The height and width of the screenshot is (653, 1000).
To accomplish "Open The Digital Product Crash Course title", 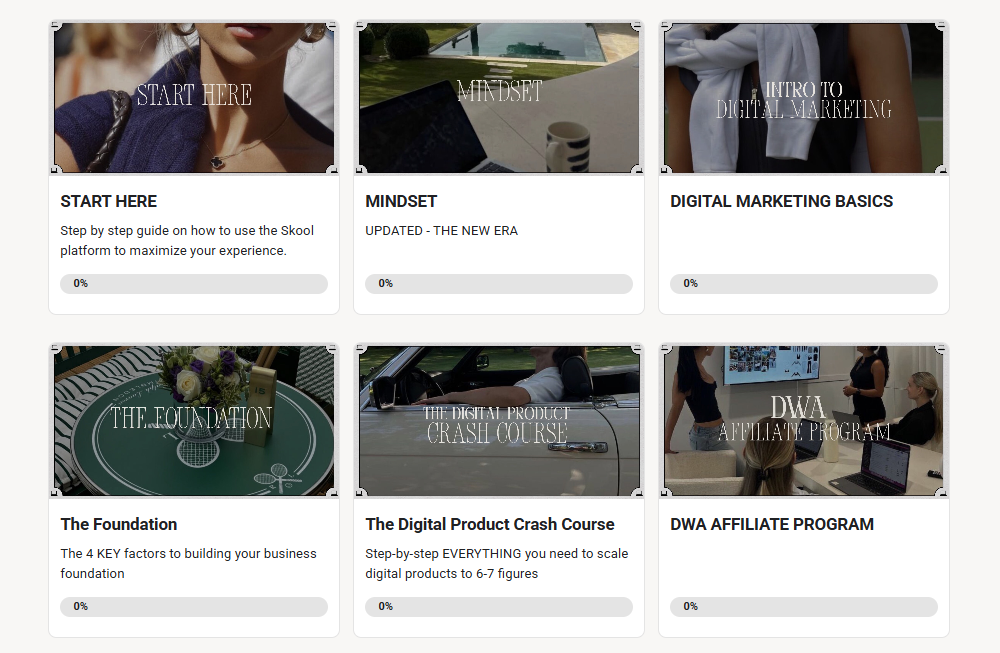I will click(490, 524).
